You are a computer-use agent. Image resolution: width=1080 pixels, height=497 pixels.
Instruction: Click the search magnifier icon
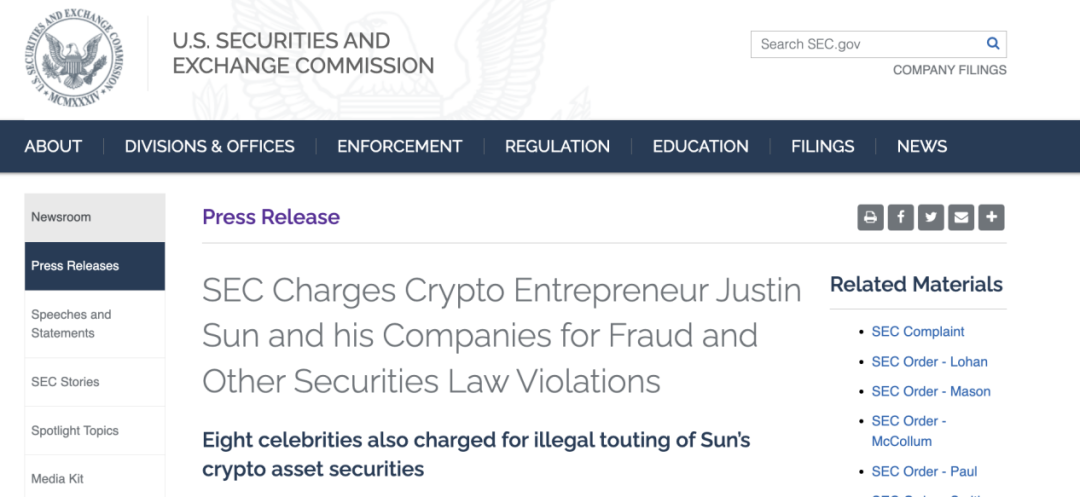pyautogui.click(x=993, y=44)
